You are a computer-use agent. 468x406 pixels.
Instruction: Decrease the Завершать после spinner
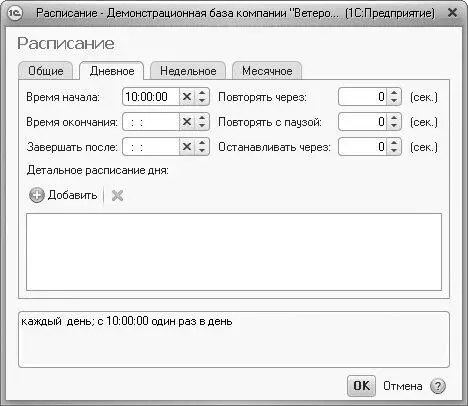[202, 151]
